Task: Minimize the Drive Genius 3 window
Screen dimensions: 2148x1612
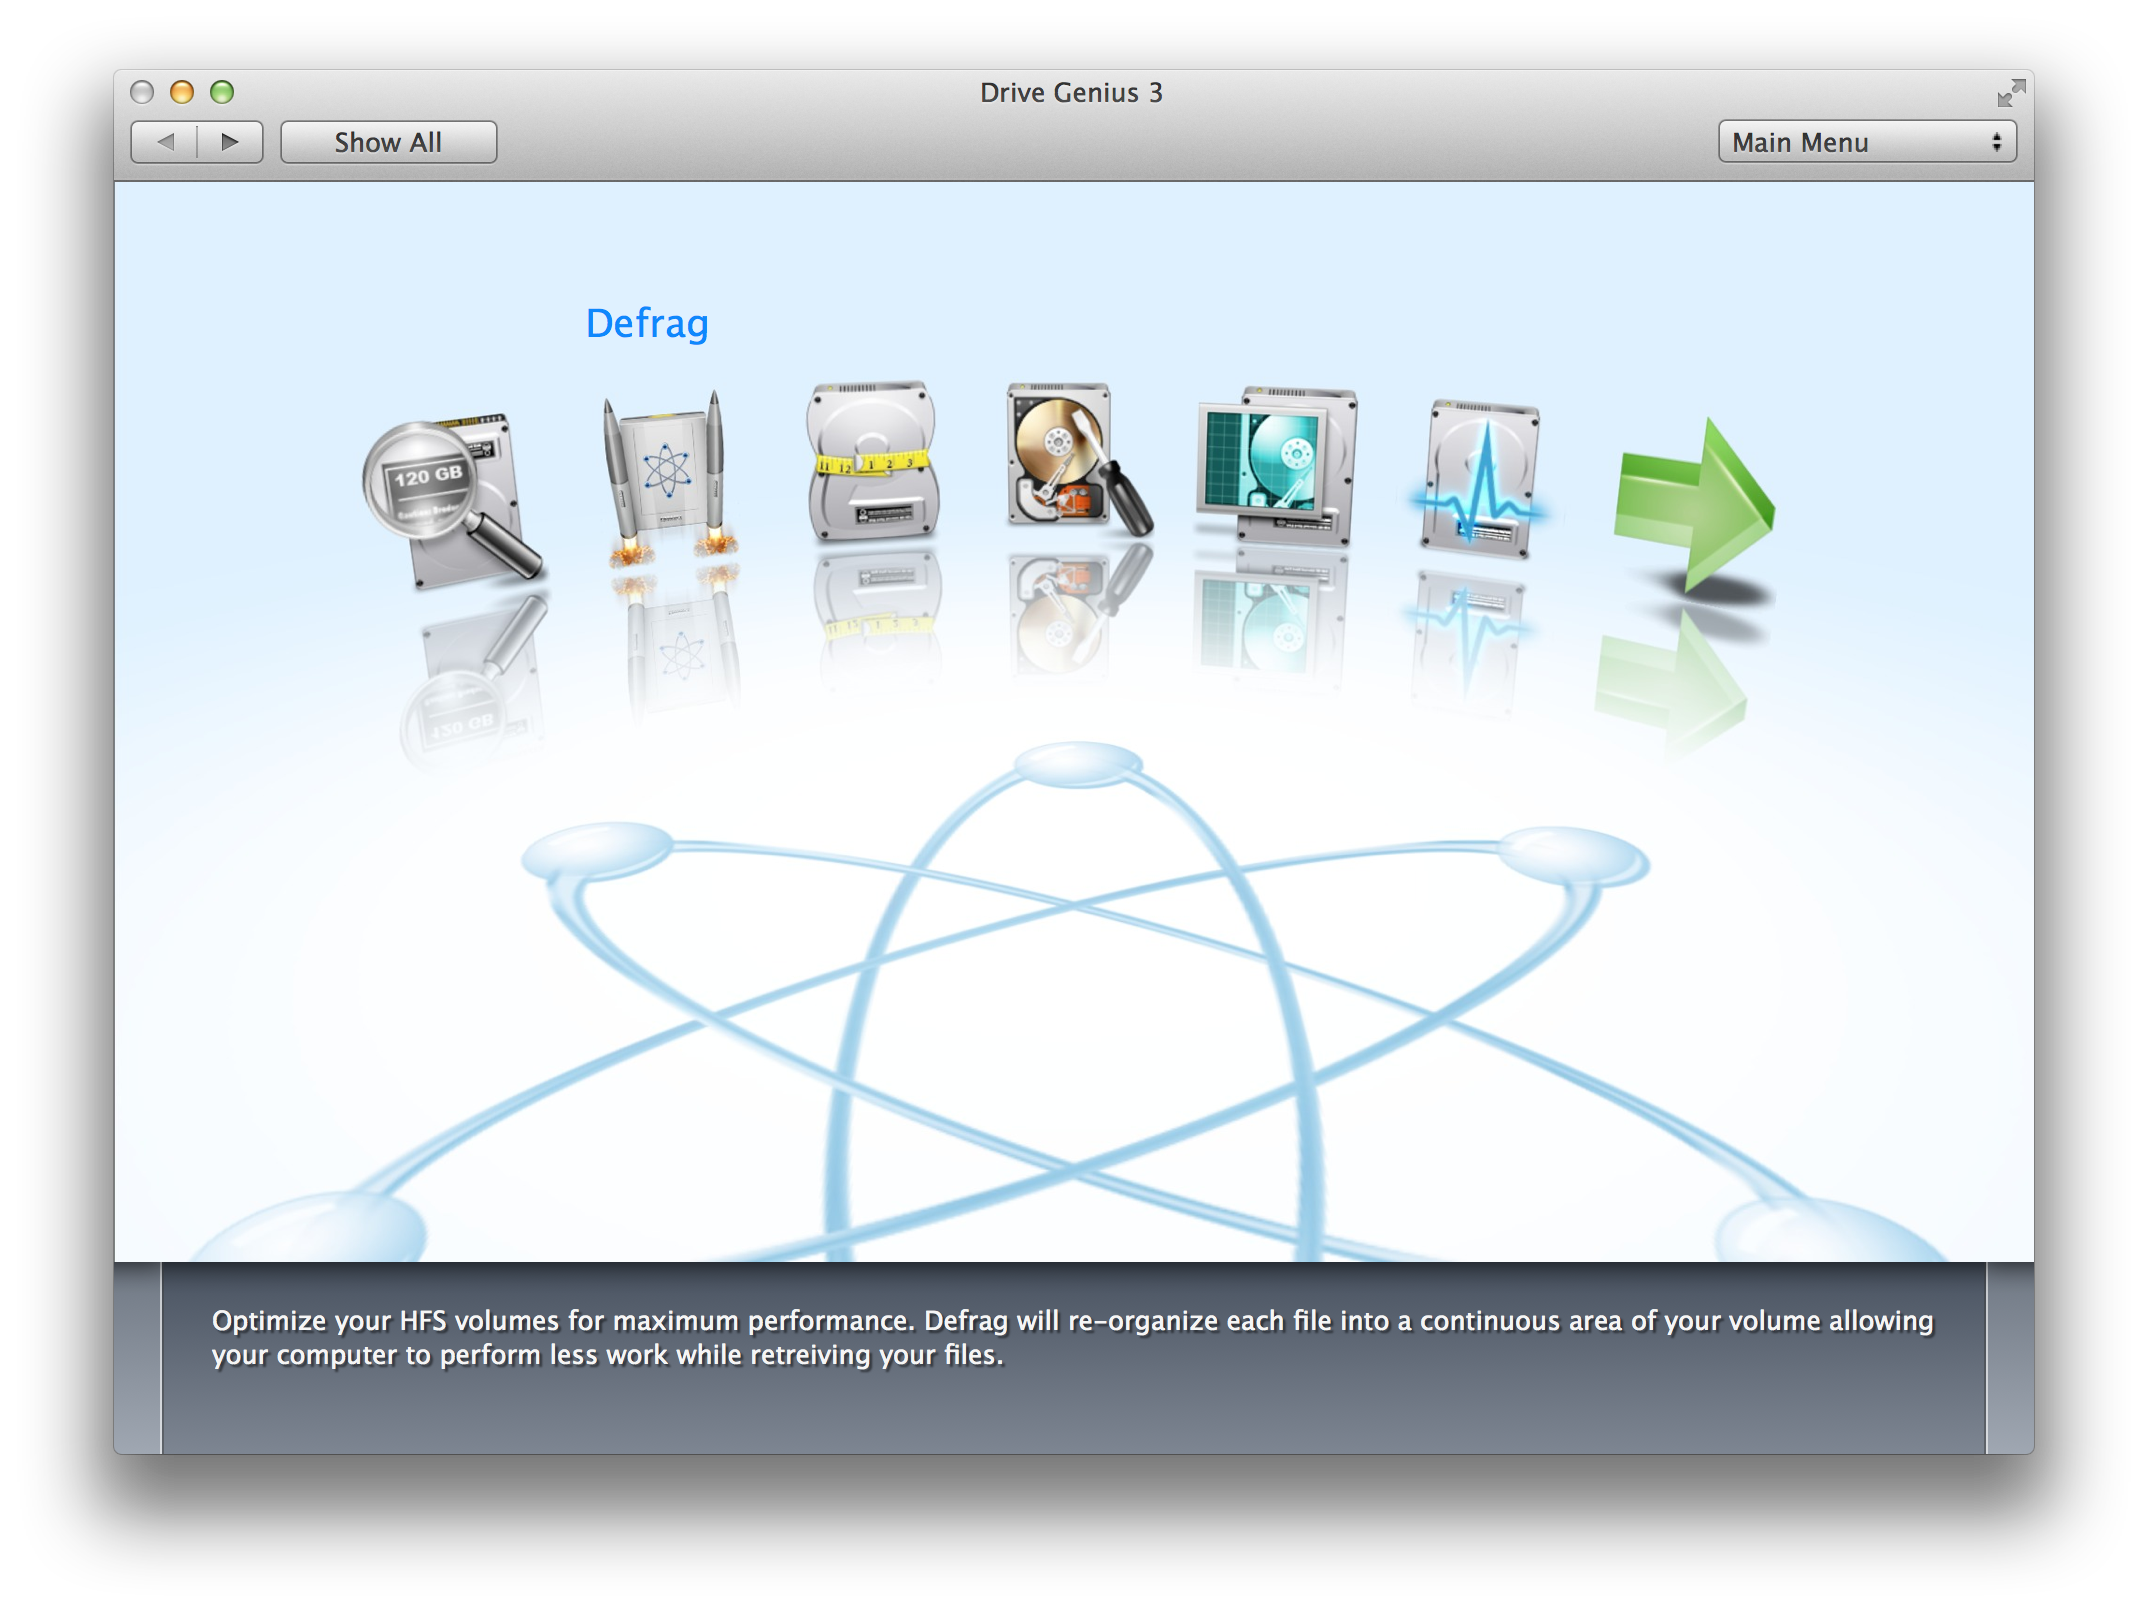Action: coord(182,92)
